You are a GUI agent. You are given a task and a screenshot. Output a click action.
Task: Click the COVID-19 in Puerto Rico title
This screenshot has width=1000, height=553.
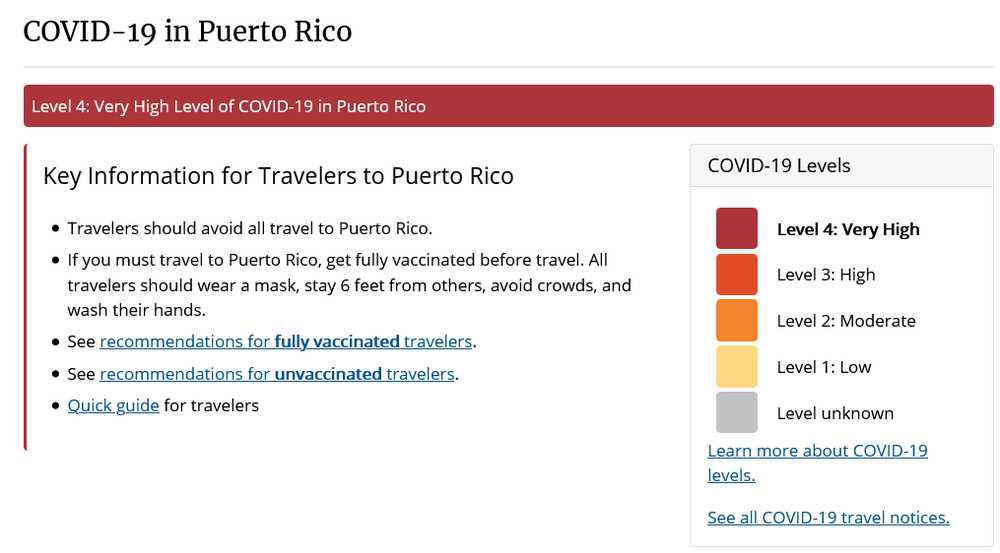tap(188, 31)
